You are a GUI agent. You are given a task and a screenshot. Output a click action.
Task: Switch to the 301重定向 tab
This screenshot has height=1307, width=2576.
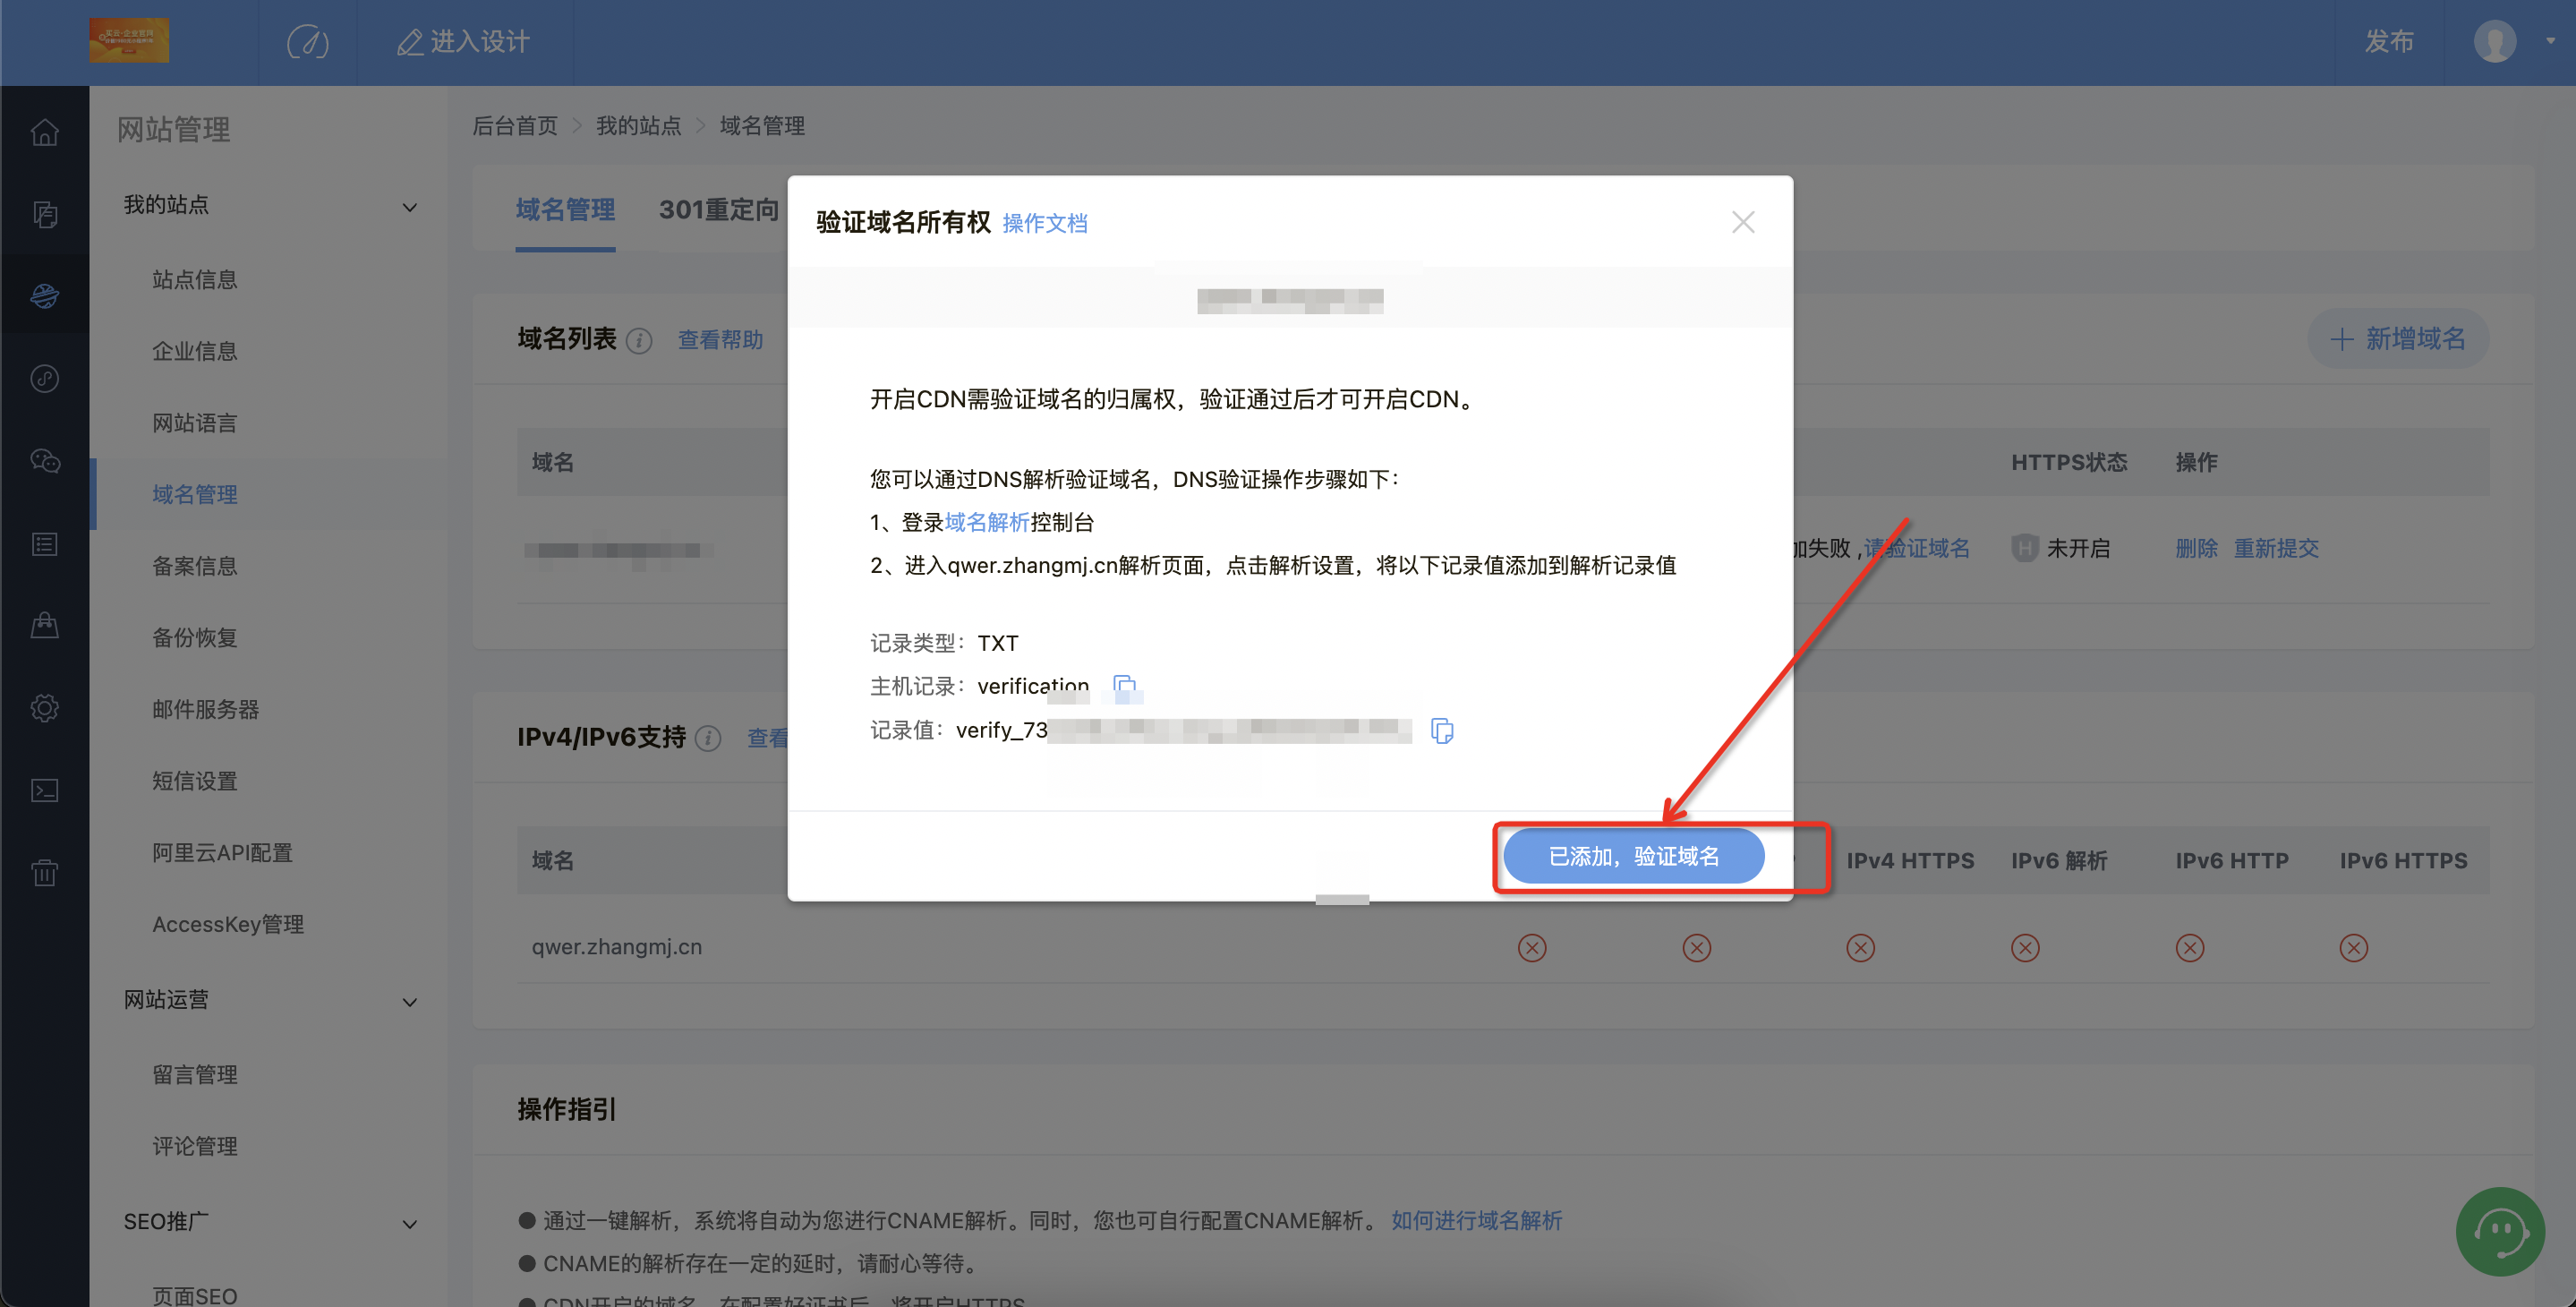point(718,210)
